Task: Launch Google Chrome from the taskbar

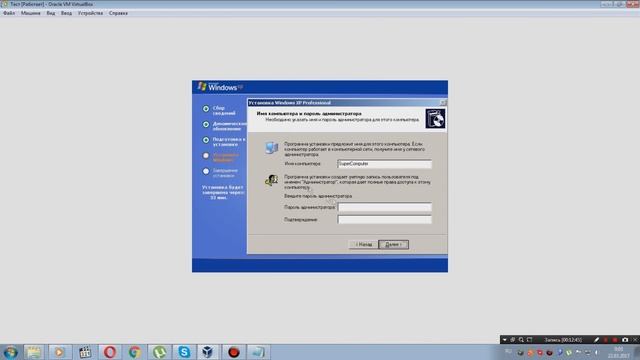Action: pyautogui.click(x=135, y=352)
